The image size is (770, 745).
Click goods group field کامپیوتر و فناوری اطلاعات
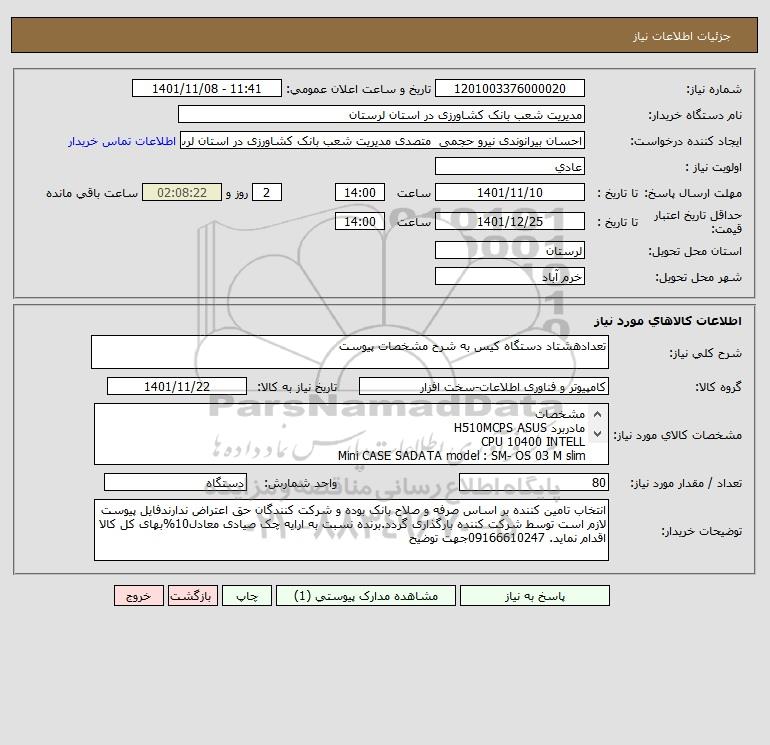484,386
